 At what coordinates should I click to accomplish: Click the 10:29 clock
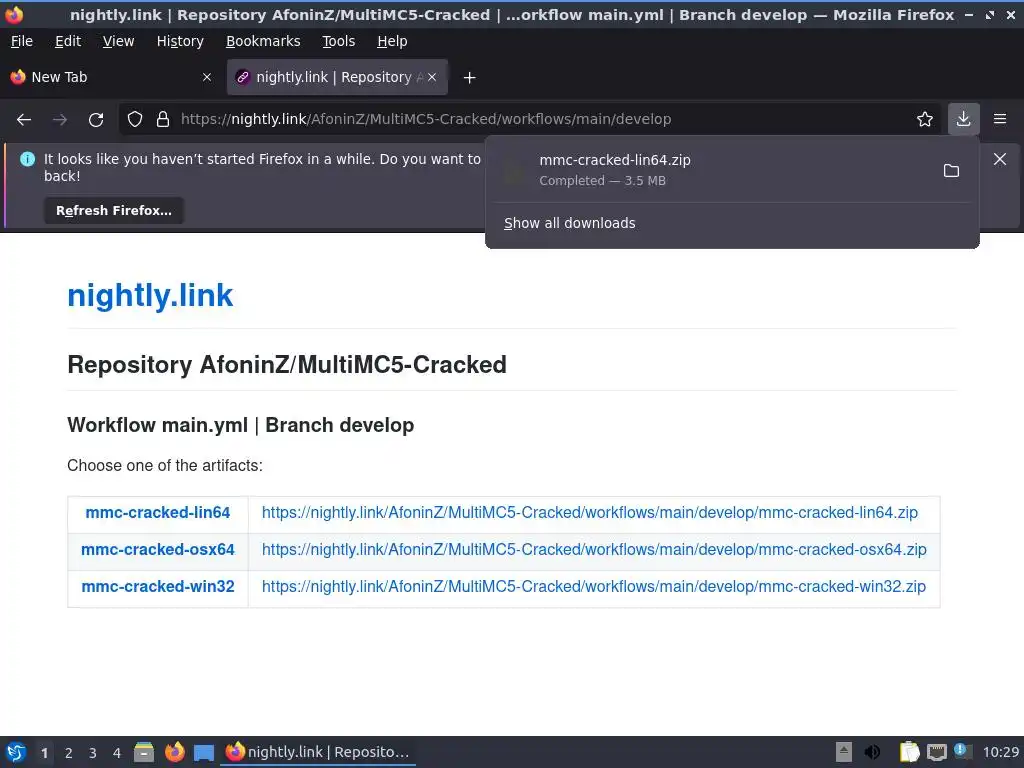1000,752
